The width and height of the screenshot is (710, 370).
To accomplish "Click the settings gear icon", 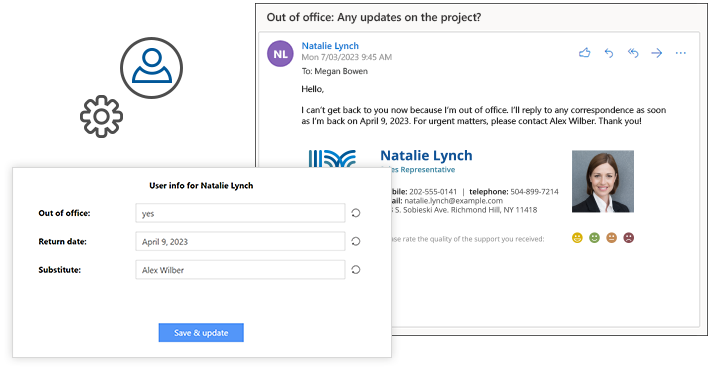I will (x=101, y=116).
